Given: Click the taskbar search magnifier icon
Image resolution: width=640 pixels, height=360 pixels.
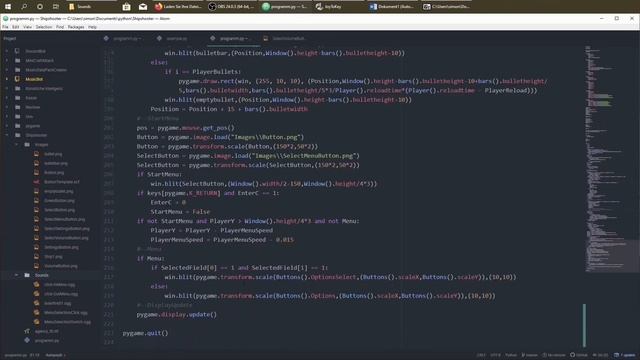Looking at the screenshot, I should pos(24,7).
